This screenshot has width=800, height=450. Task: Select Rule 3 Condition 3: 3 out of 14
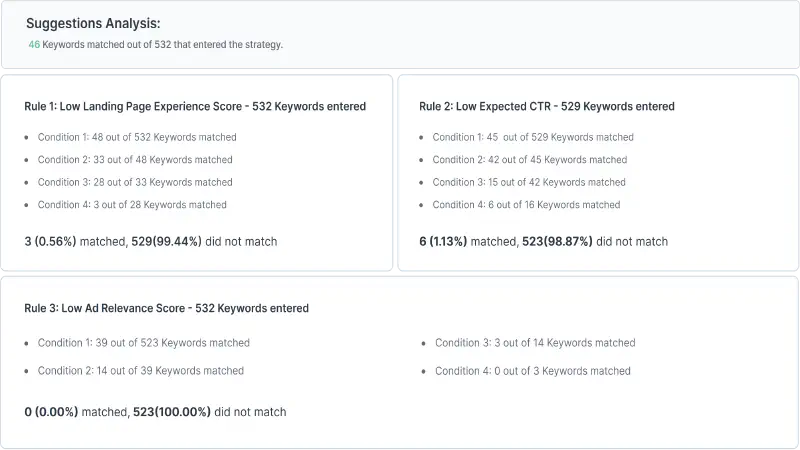point(535,343)
